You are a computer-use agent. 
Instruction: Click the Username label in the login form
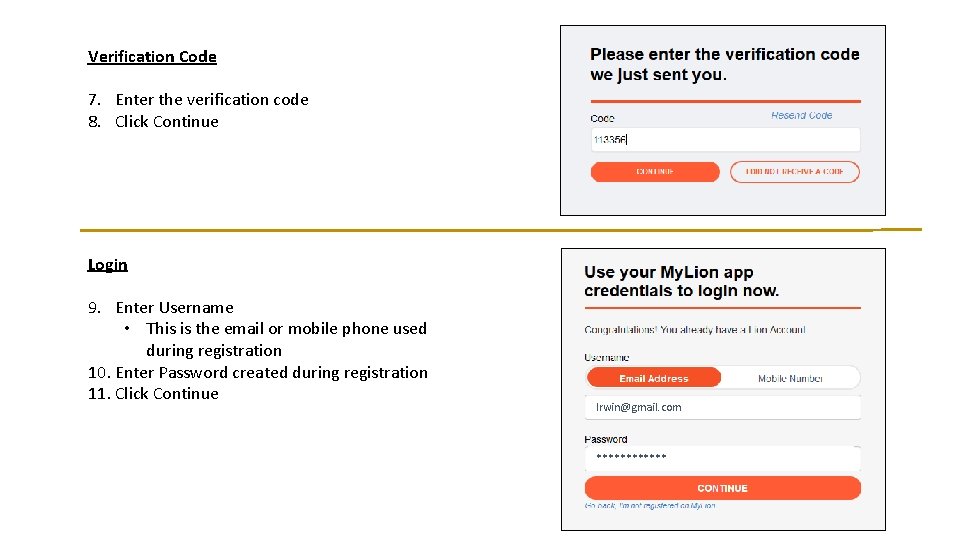coord(606,358)
